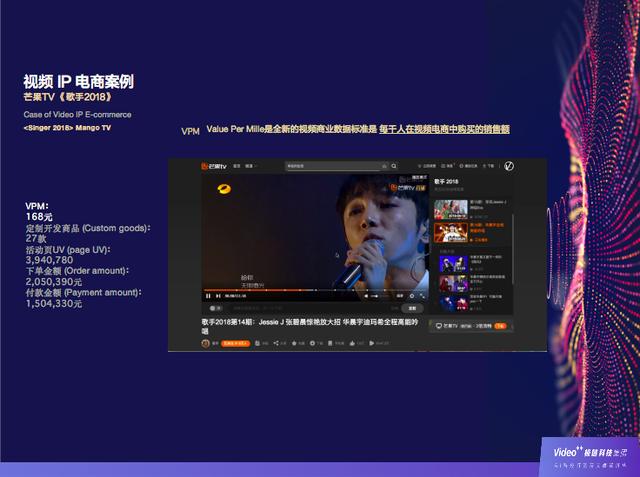Click 'Case of Video IP E-commerce' text
This screenshot has height=477, width=640.
click(x=78, y=115)
